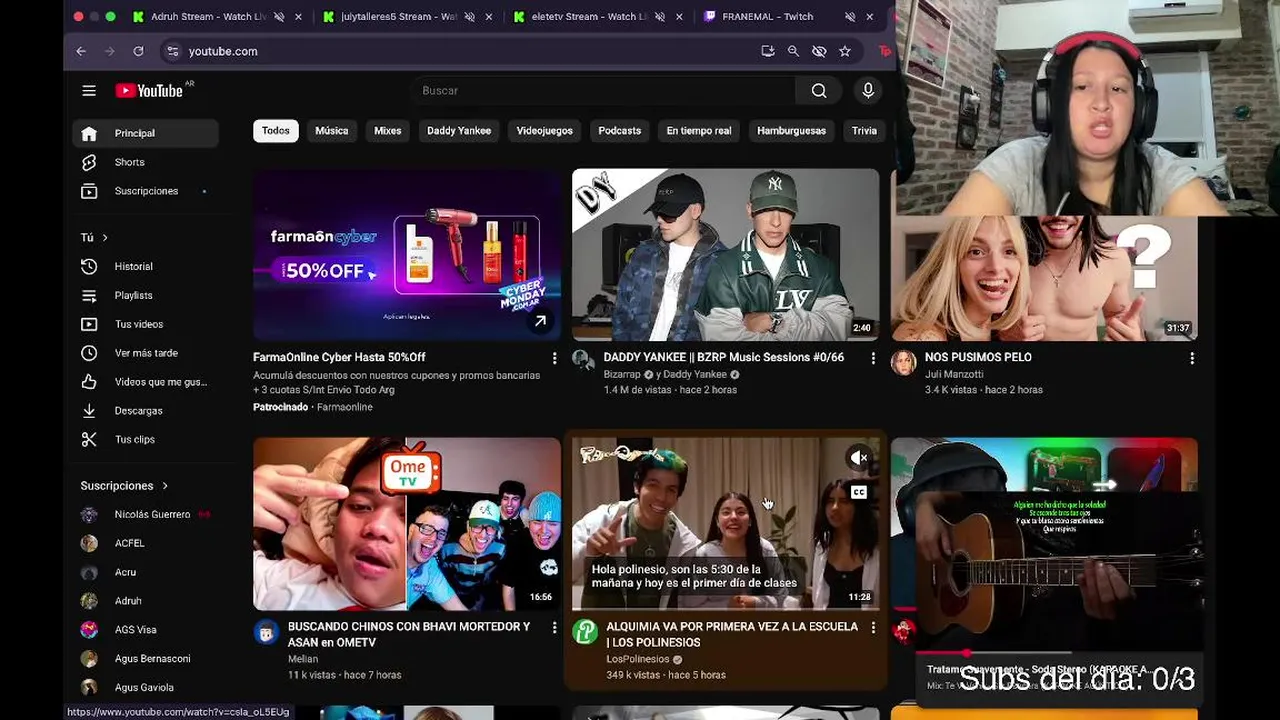The width and height of the screenshot is (1280, 720).
Task: Click the eye-slash tracking icon in address bar
Action: (x=819, y=51)
